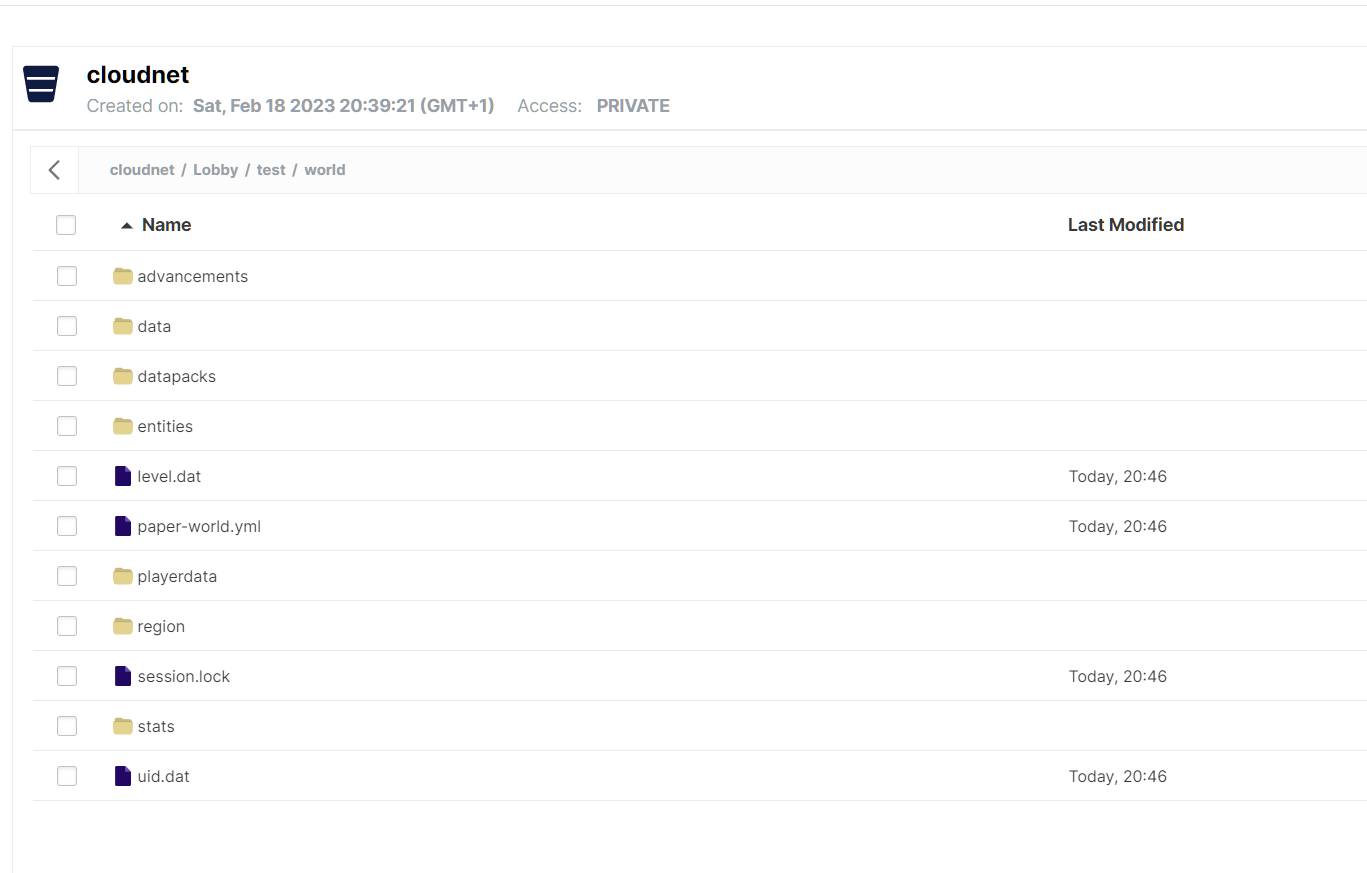Check the data row checkbox

67,326
